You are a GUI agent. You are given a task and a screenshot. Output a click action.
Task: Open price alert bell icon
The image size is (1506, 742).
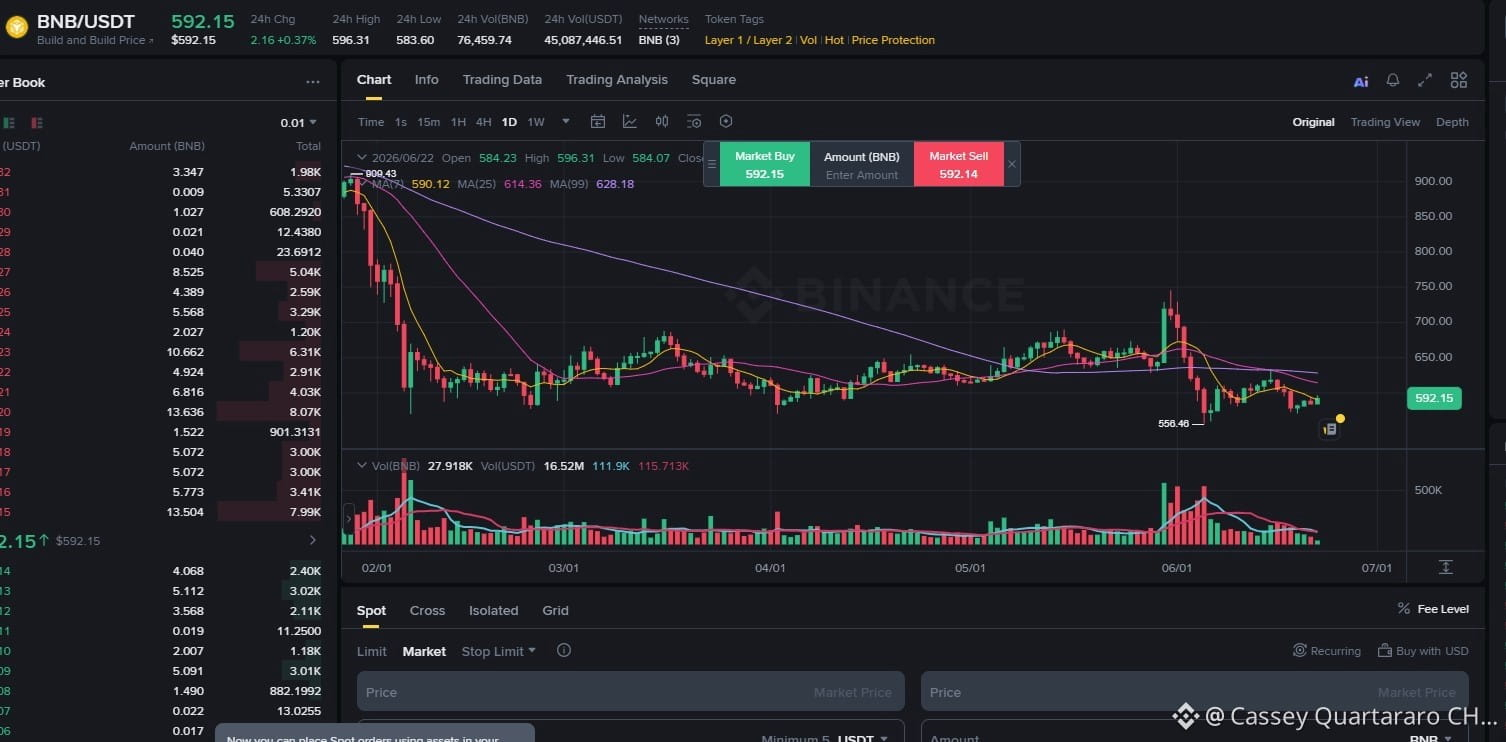[1392, 81]
